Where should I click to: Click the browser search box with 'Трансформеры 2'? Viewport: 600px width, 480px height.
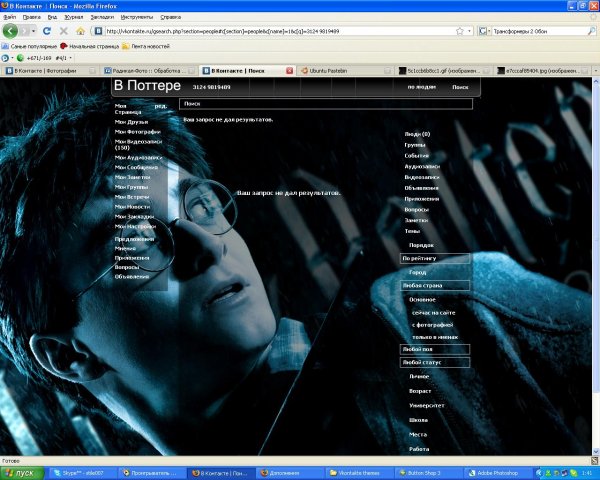pyautogui.click(x=540, y=31)
